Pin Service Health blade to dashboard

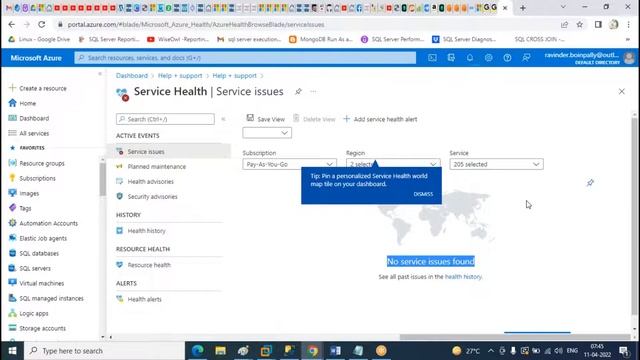pyautogui.click(x=298, y=91)
